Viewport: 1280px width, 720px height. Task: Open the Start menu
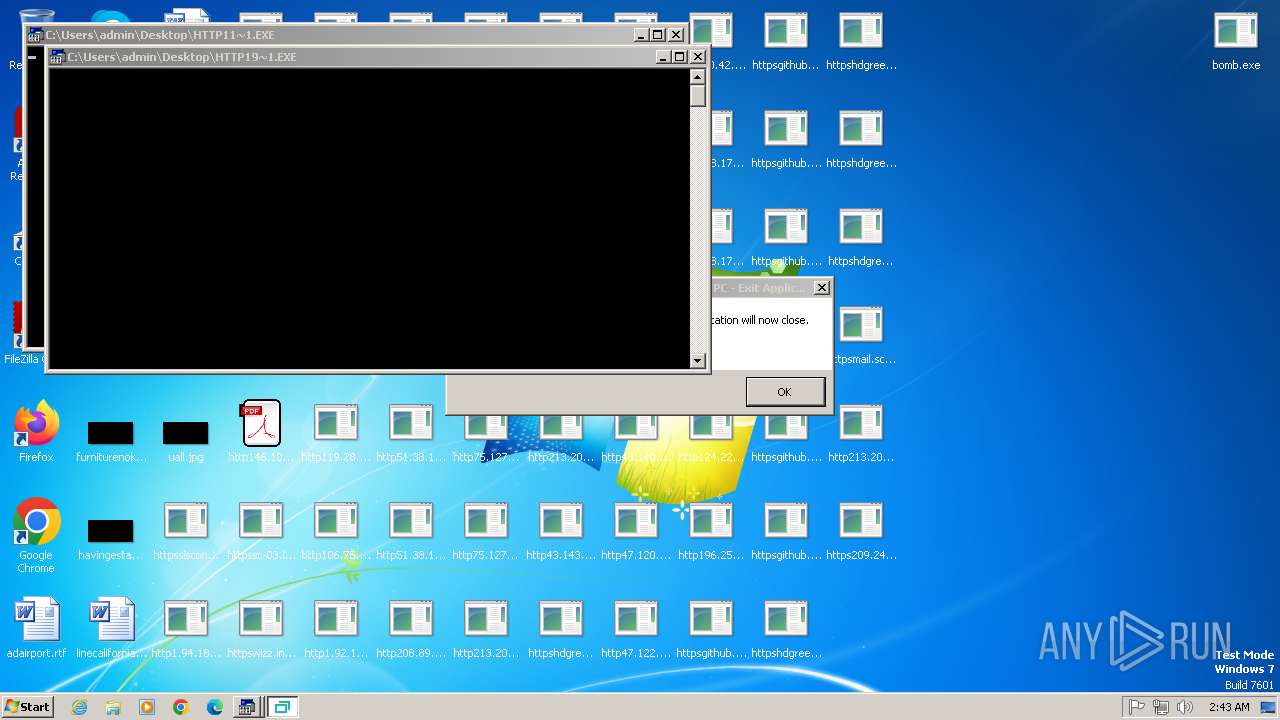27,707
